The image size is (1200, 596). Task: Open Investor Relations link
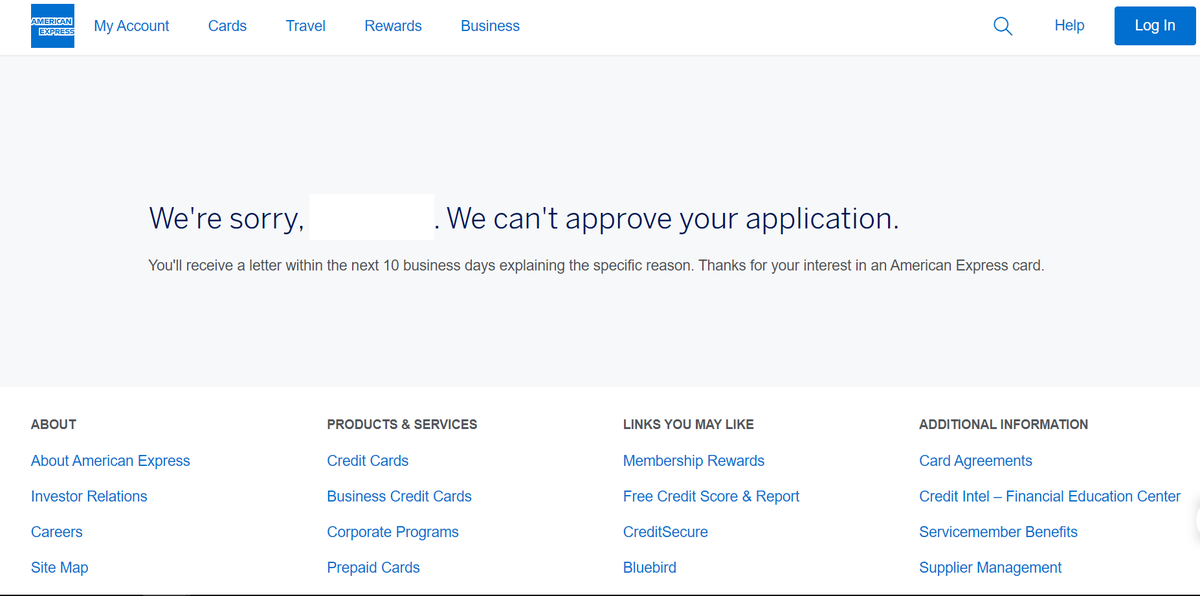point(89,496)
